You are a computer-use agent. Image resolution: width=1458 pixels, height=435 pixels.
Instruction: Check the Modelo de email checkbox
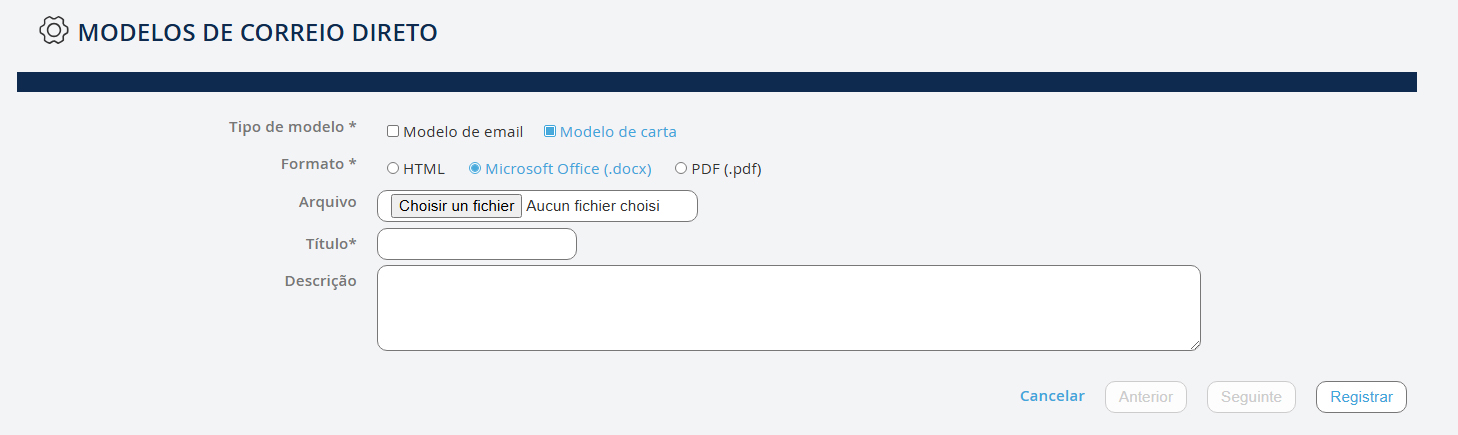coord(393,131)
